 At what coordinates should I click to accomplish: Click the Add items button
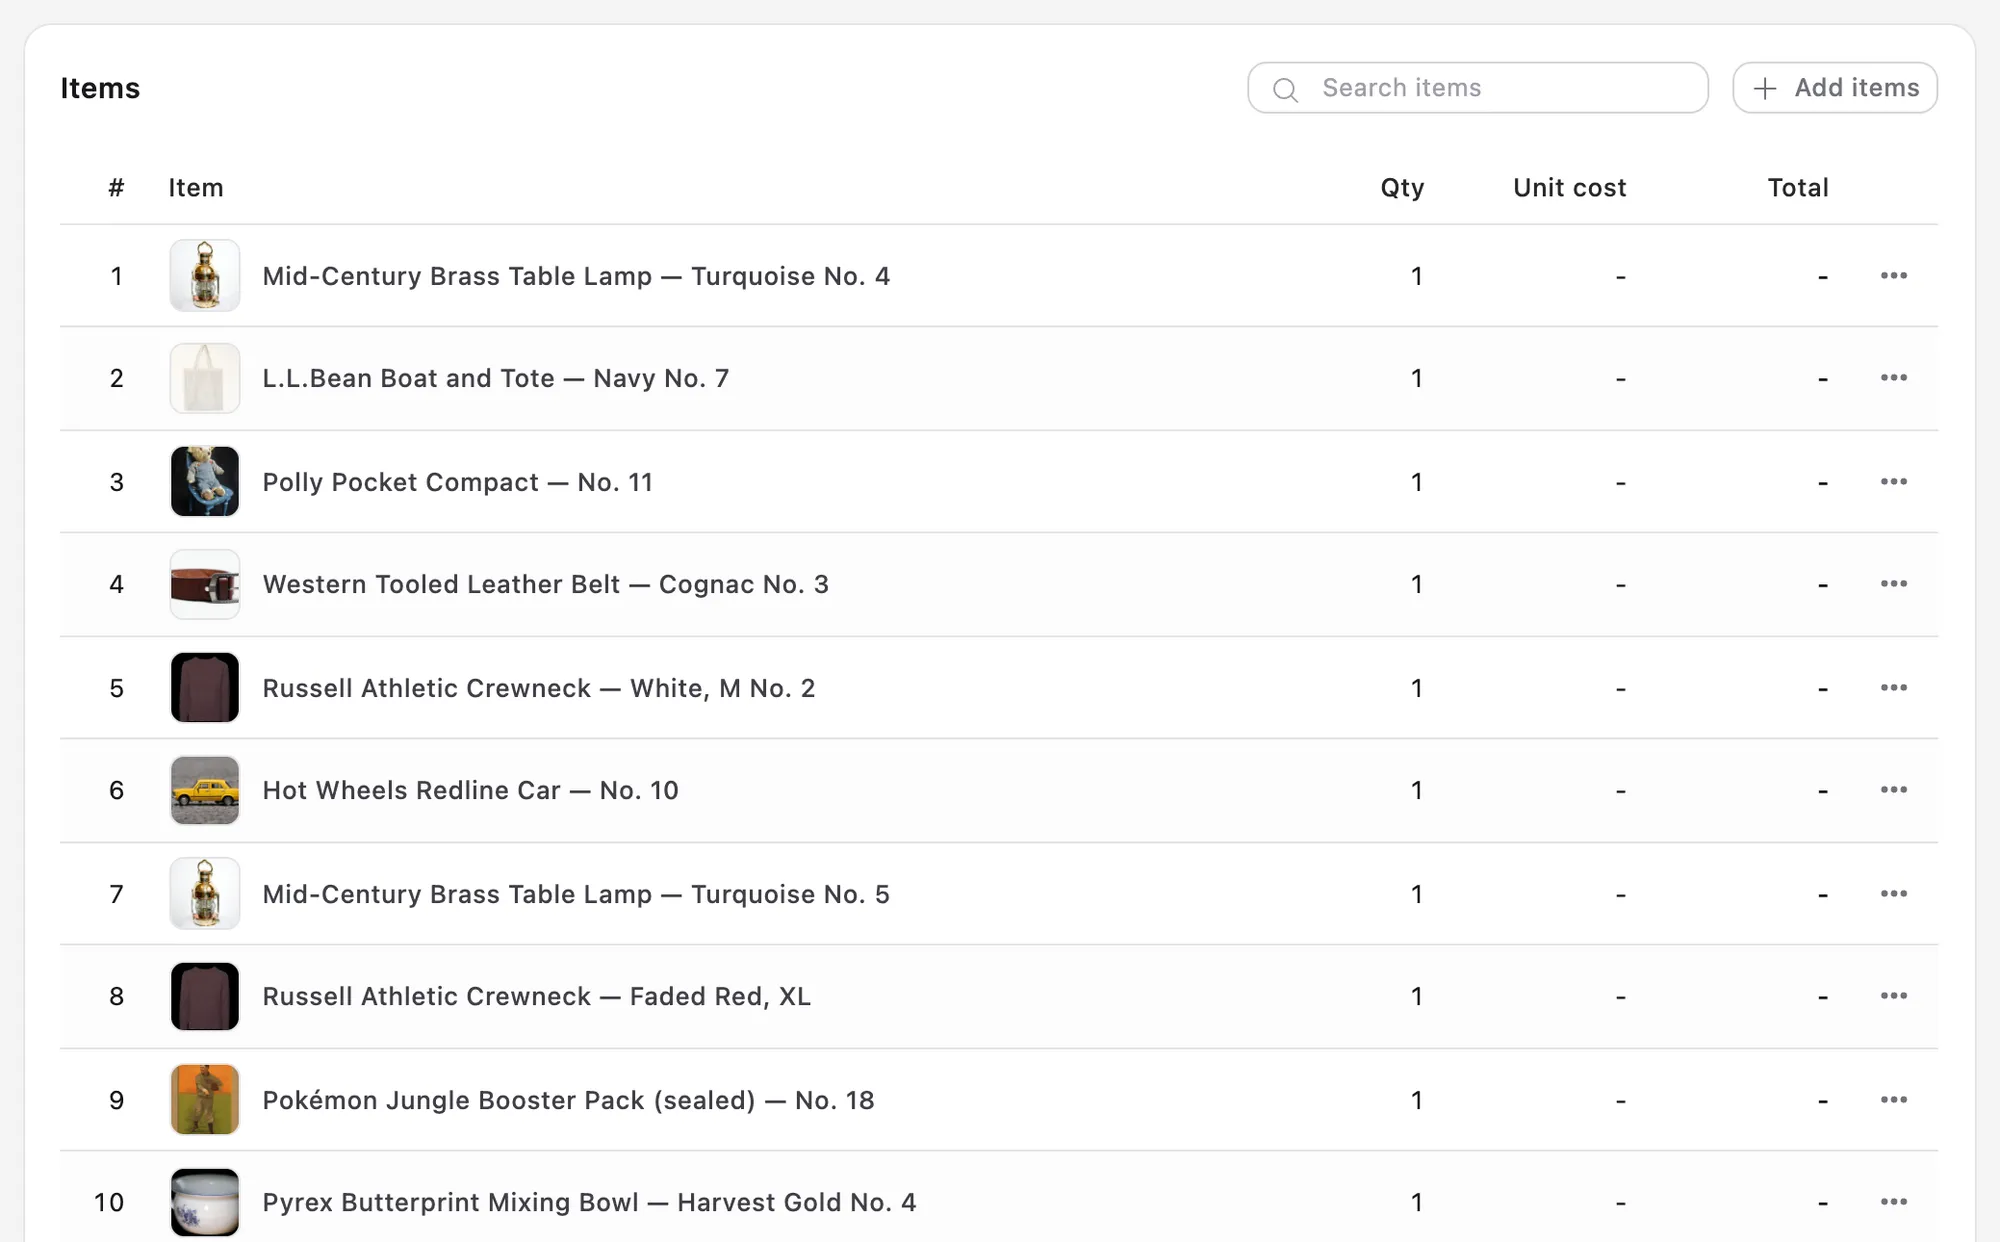pos(1835,88)
